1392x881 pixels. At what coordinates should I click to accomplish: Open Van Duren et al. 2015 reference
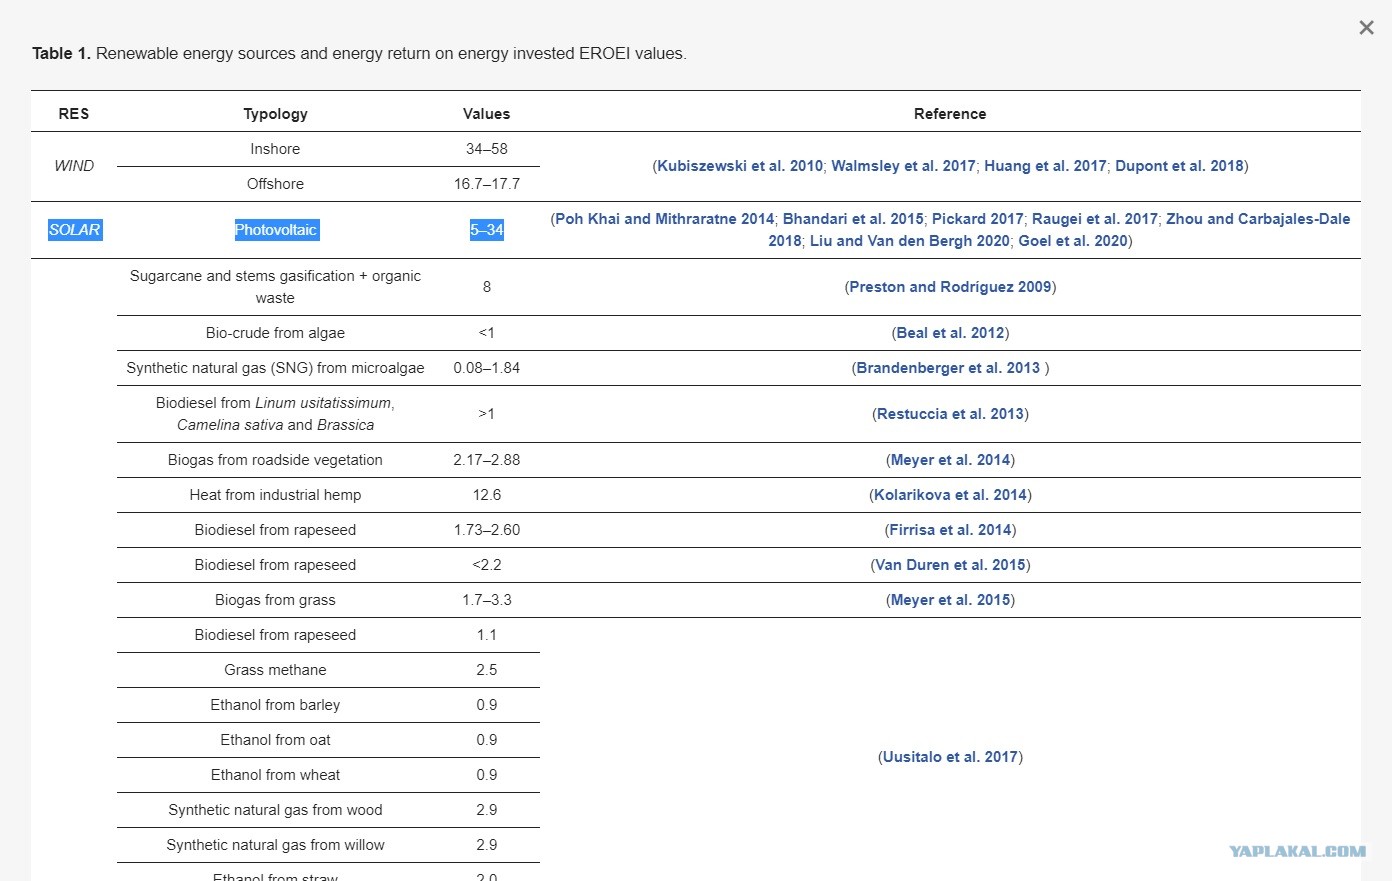[x=950, y=565]
